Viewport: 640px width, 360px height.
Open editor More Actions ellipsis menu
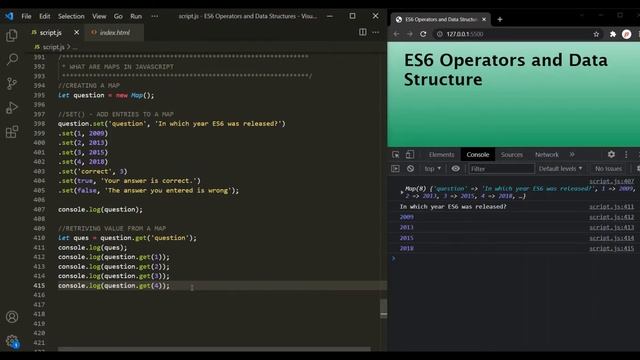376,32
